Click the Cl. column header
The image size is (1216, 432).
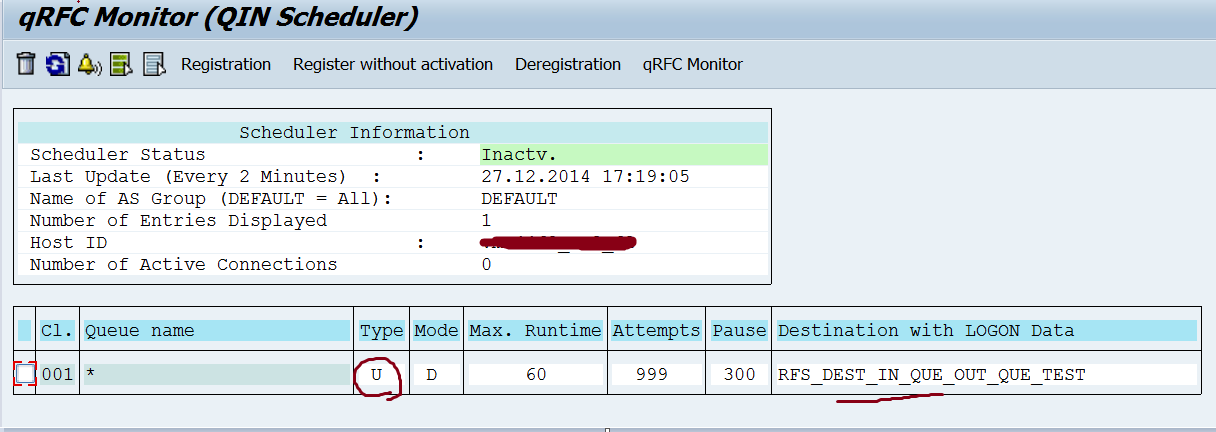coord(57,330)
